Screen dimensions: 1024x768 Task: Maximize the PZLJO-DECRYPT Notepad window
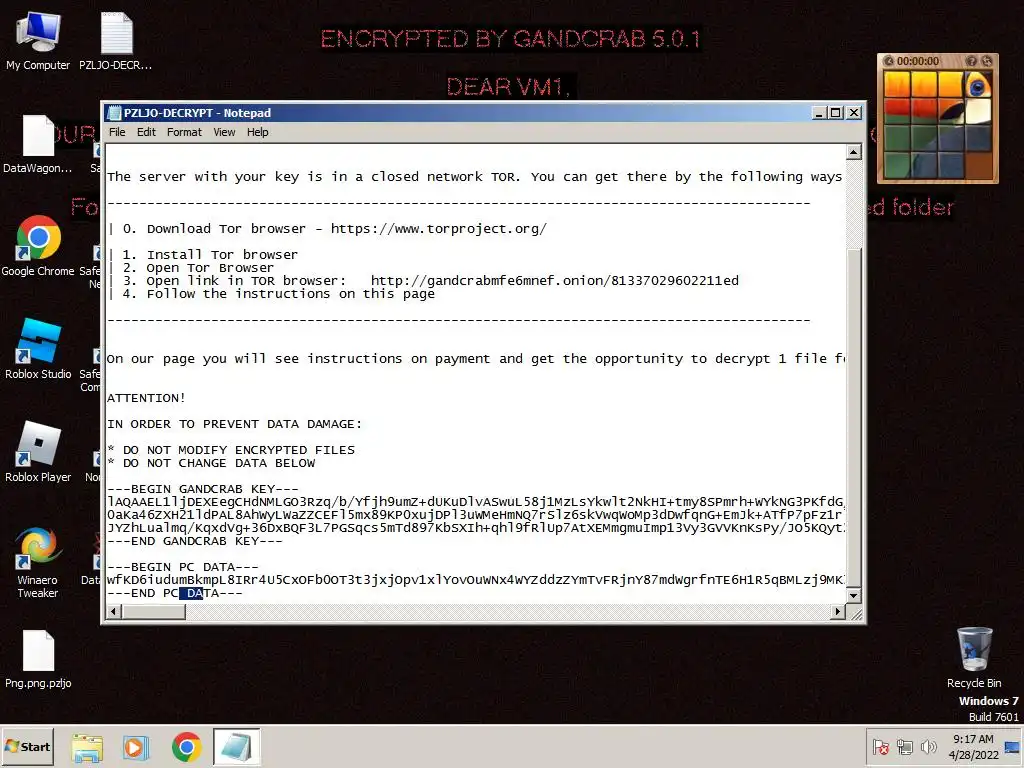(x=835, y=113)
